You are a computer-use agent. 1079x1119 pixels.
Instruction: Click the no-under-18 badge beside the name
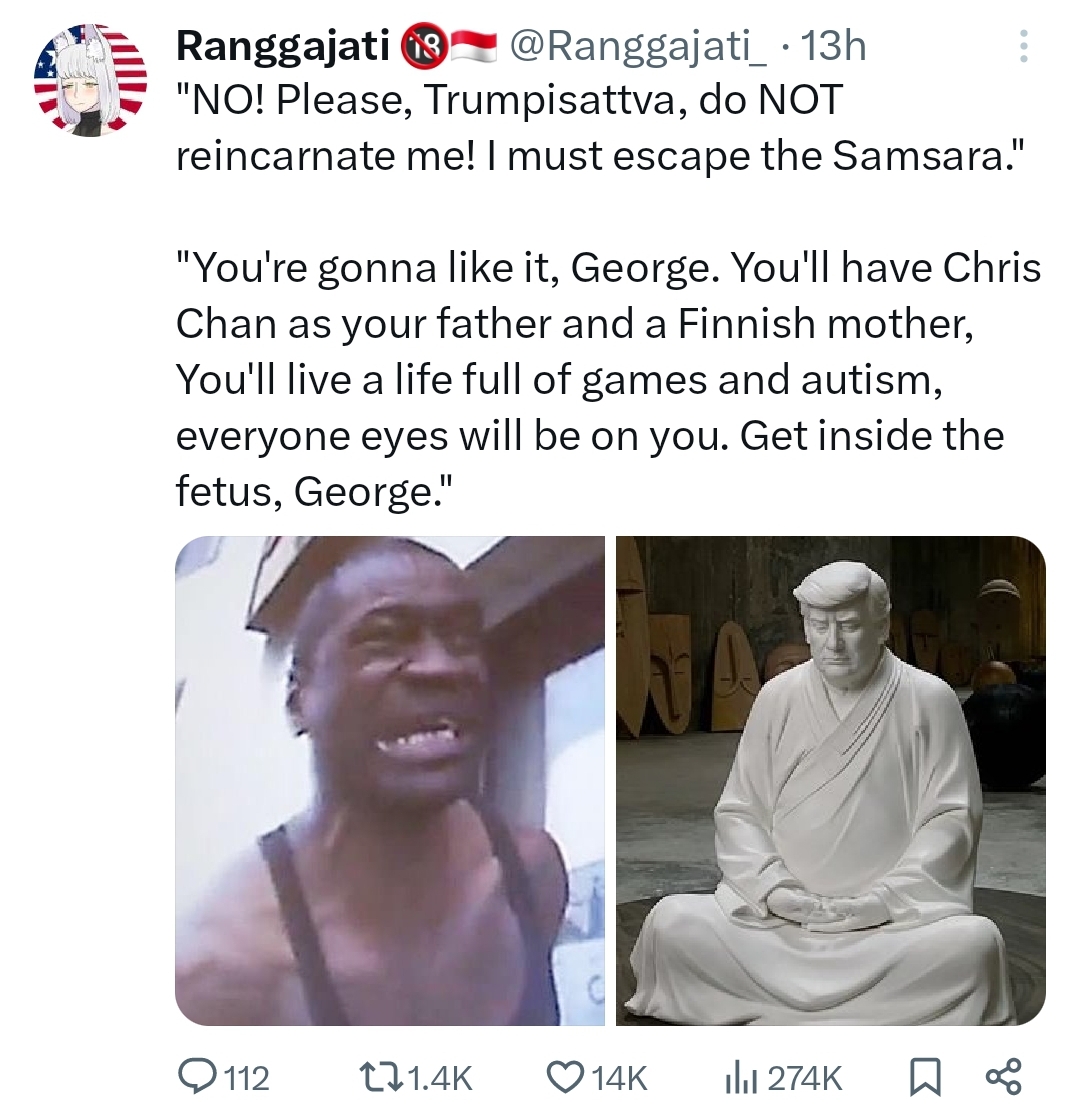pos(421,47)
